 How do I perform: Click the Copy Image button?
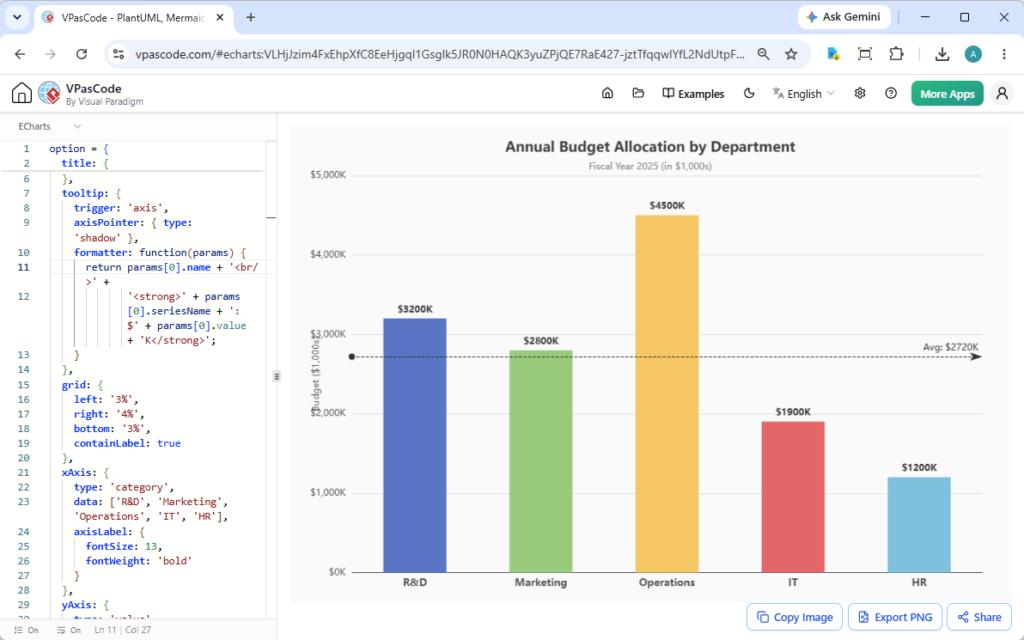click(795, 617)
